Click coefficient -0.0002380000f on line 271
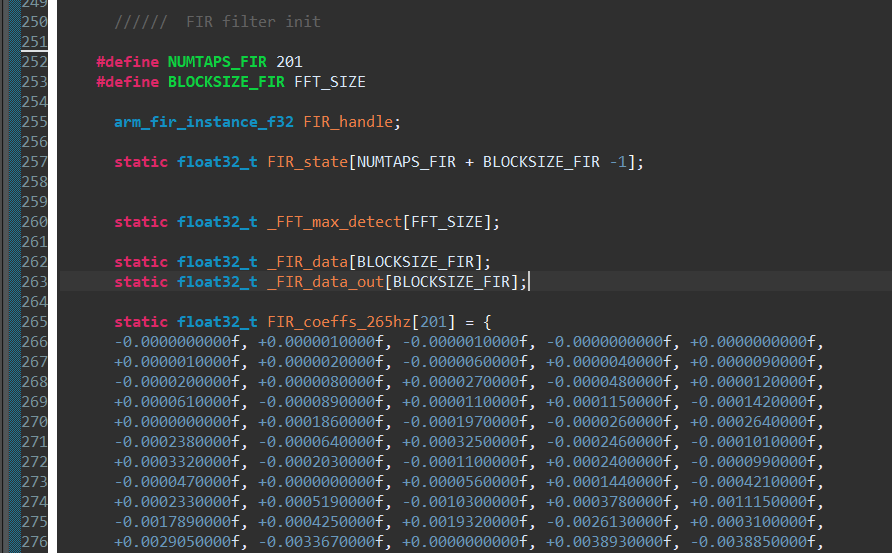The height and width of the screenshot is (553, 892). click(177, 441)
